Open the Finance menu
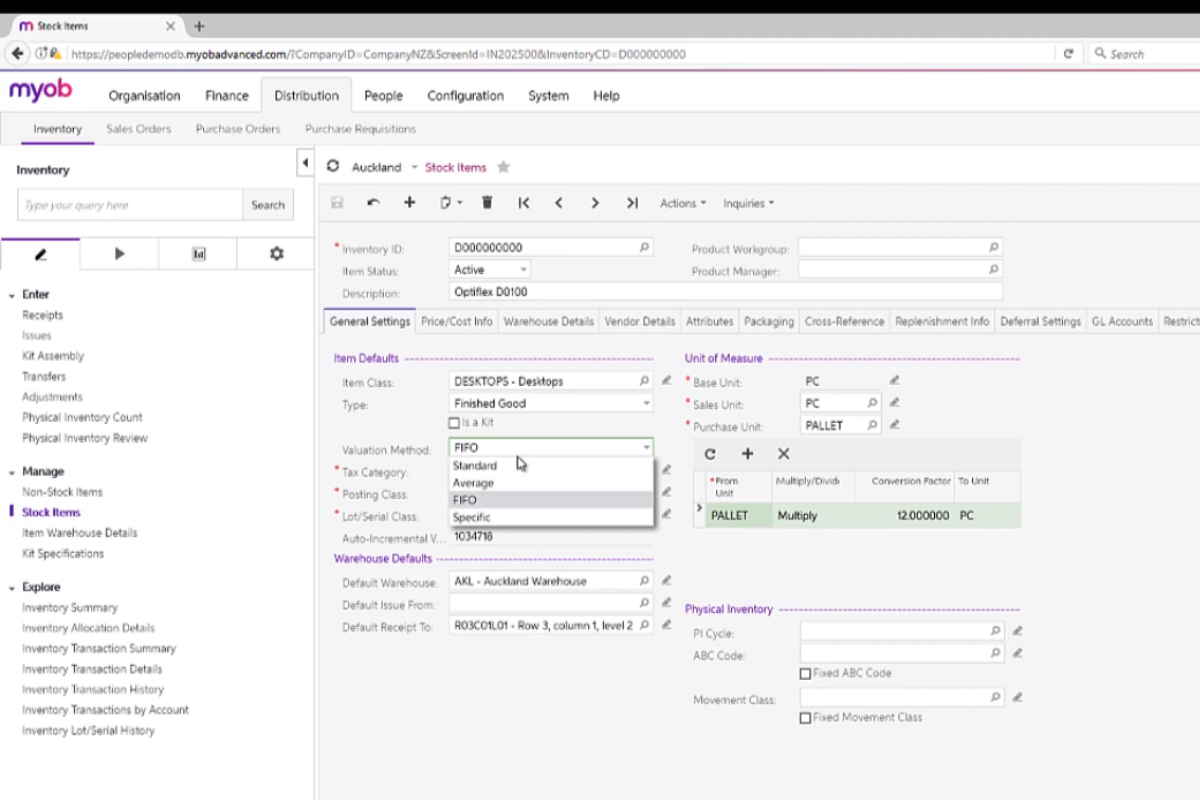Viewport: 1200px width, 800px height. click(227, 96)
